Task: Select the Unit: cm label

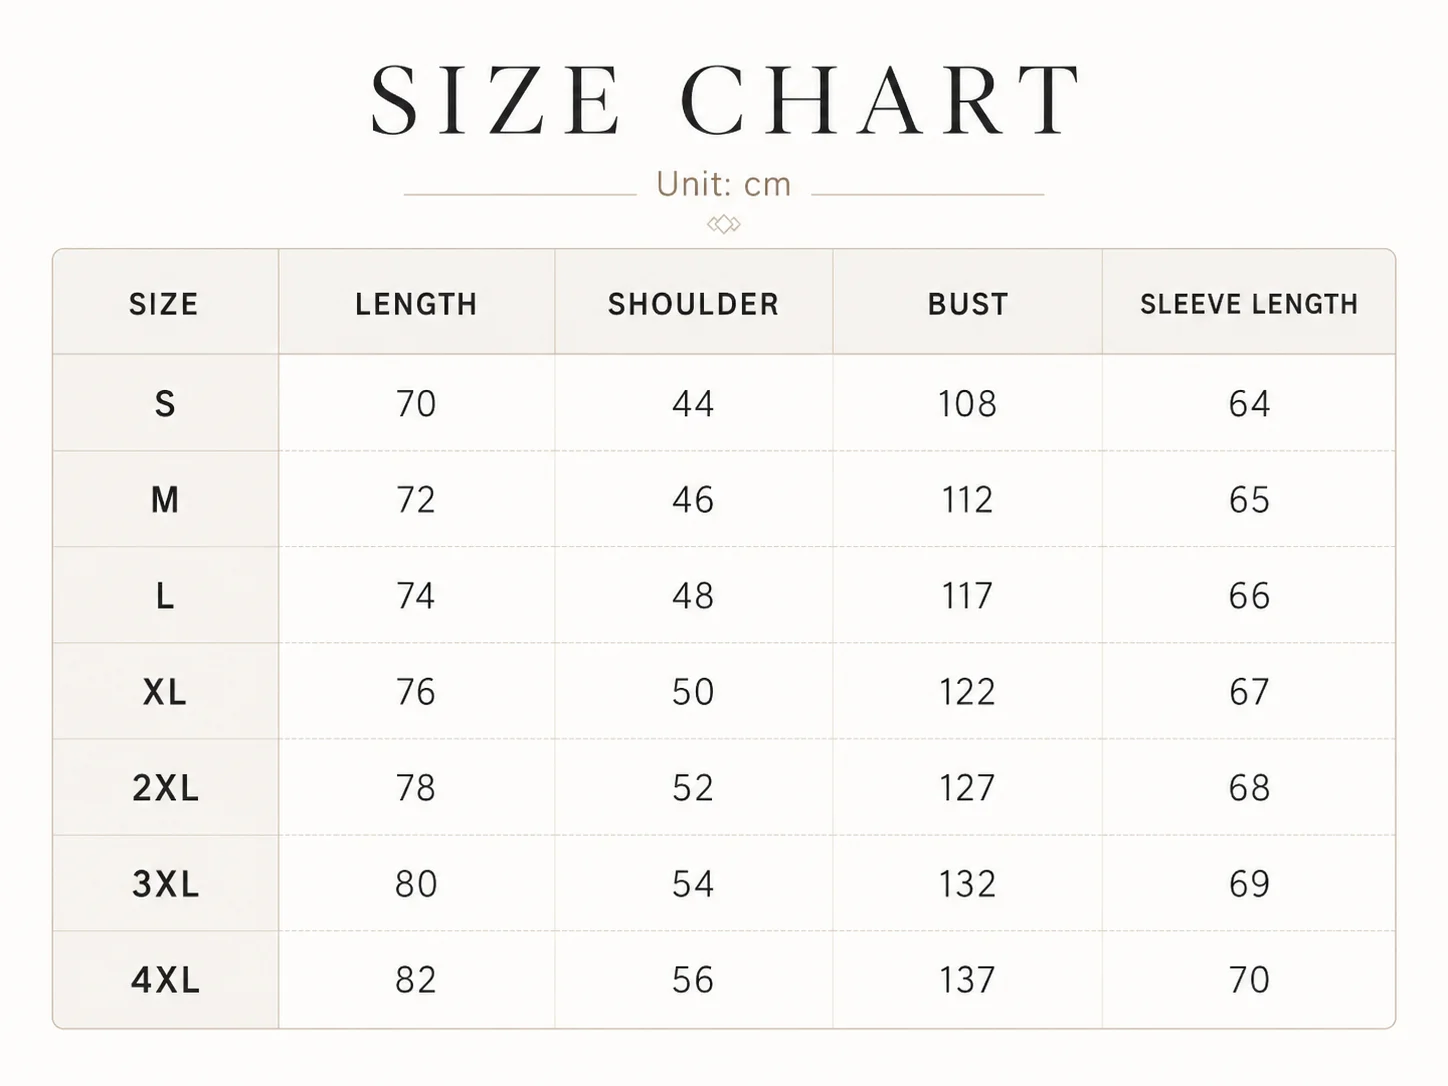Action: 724,184
